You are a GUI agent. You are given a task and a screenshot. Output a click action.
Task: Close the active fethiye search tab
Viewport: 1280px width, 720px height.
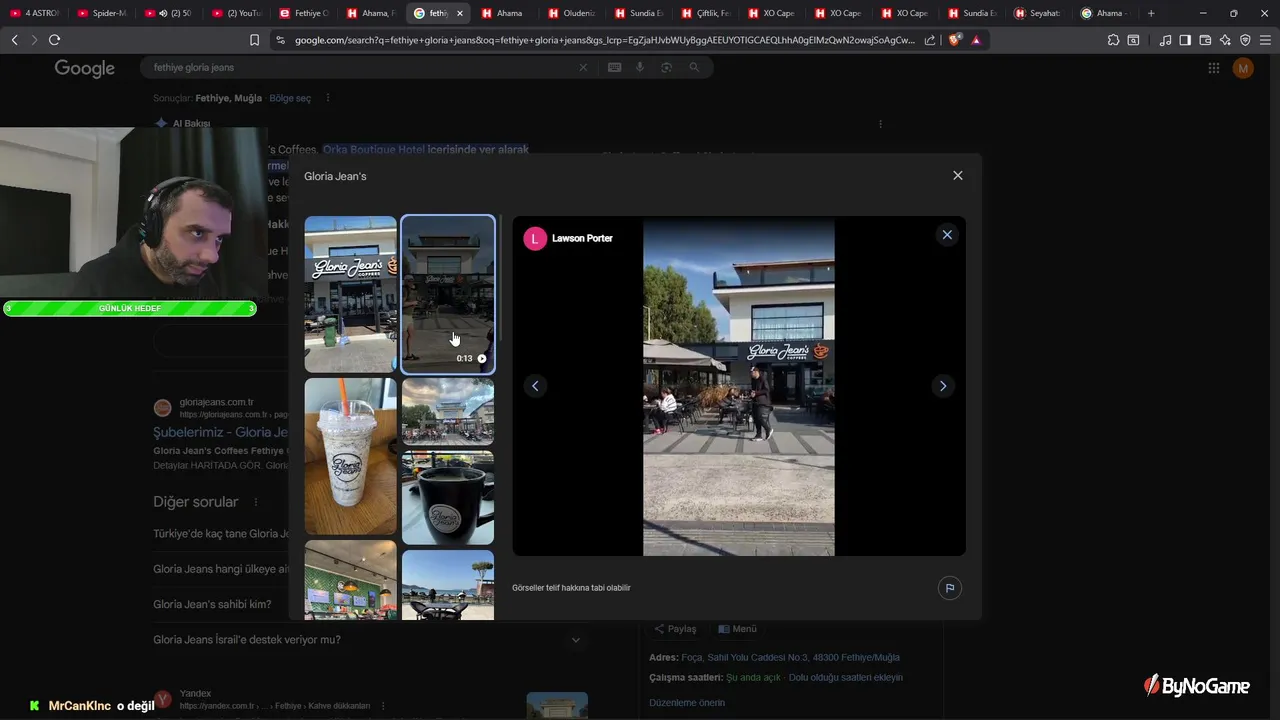[460, 13]
